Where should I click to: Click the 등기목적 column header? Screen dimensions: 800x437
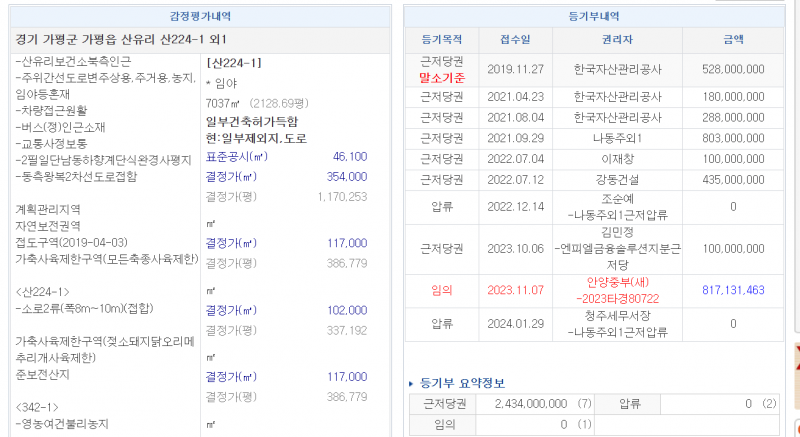(441, 40)
